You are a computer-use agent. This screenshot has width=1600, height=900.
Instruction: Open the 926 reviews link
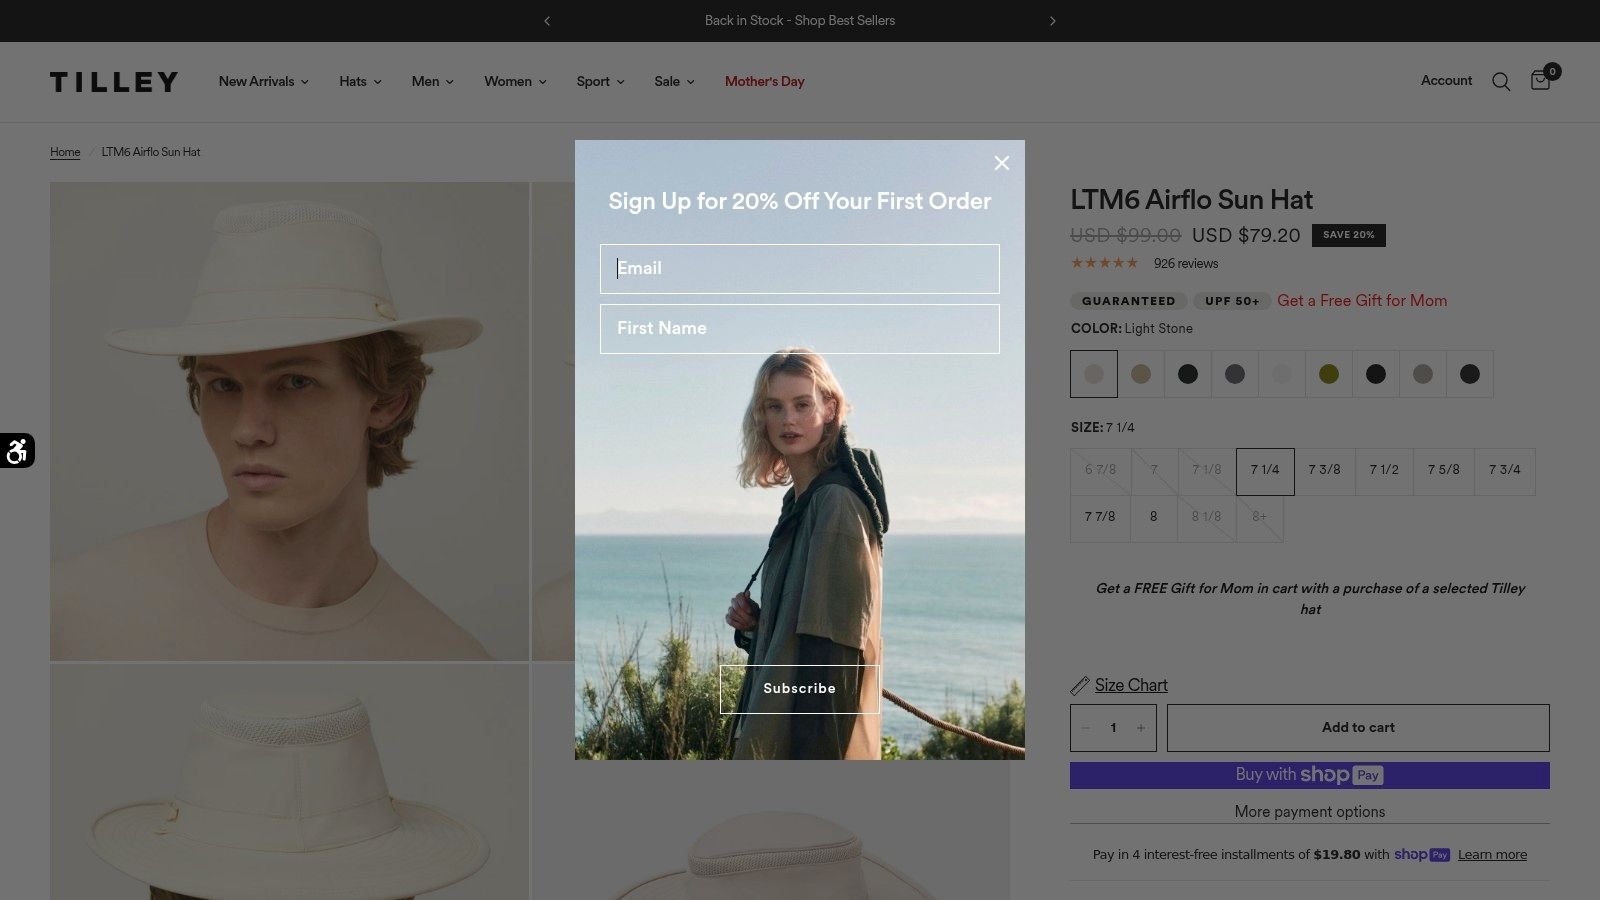pos(1186,264)
